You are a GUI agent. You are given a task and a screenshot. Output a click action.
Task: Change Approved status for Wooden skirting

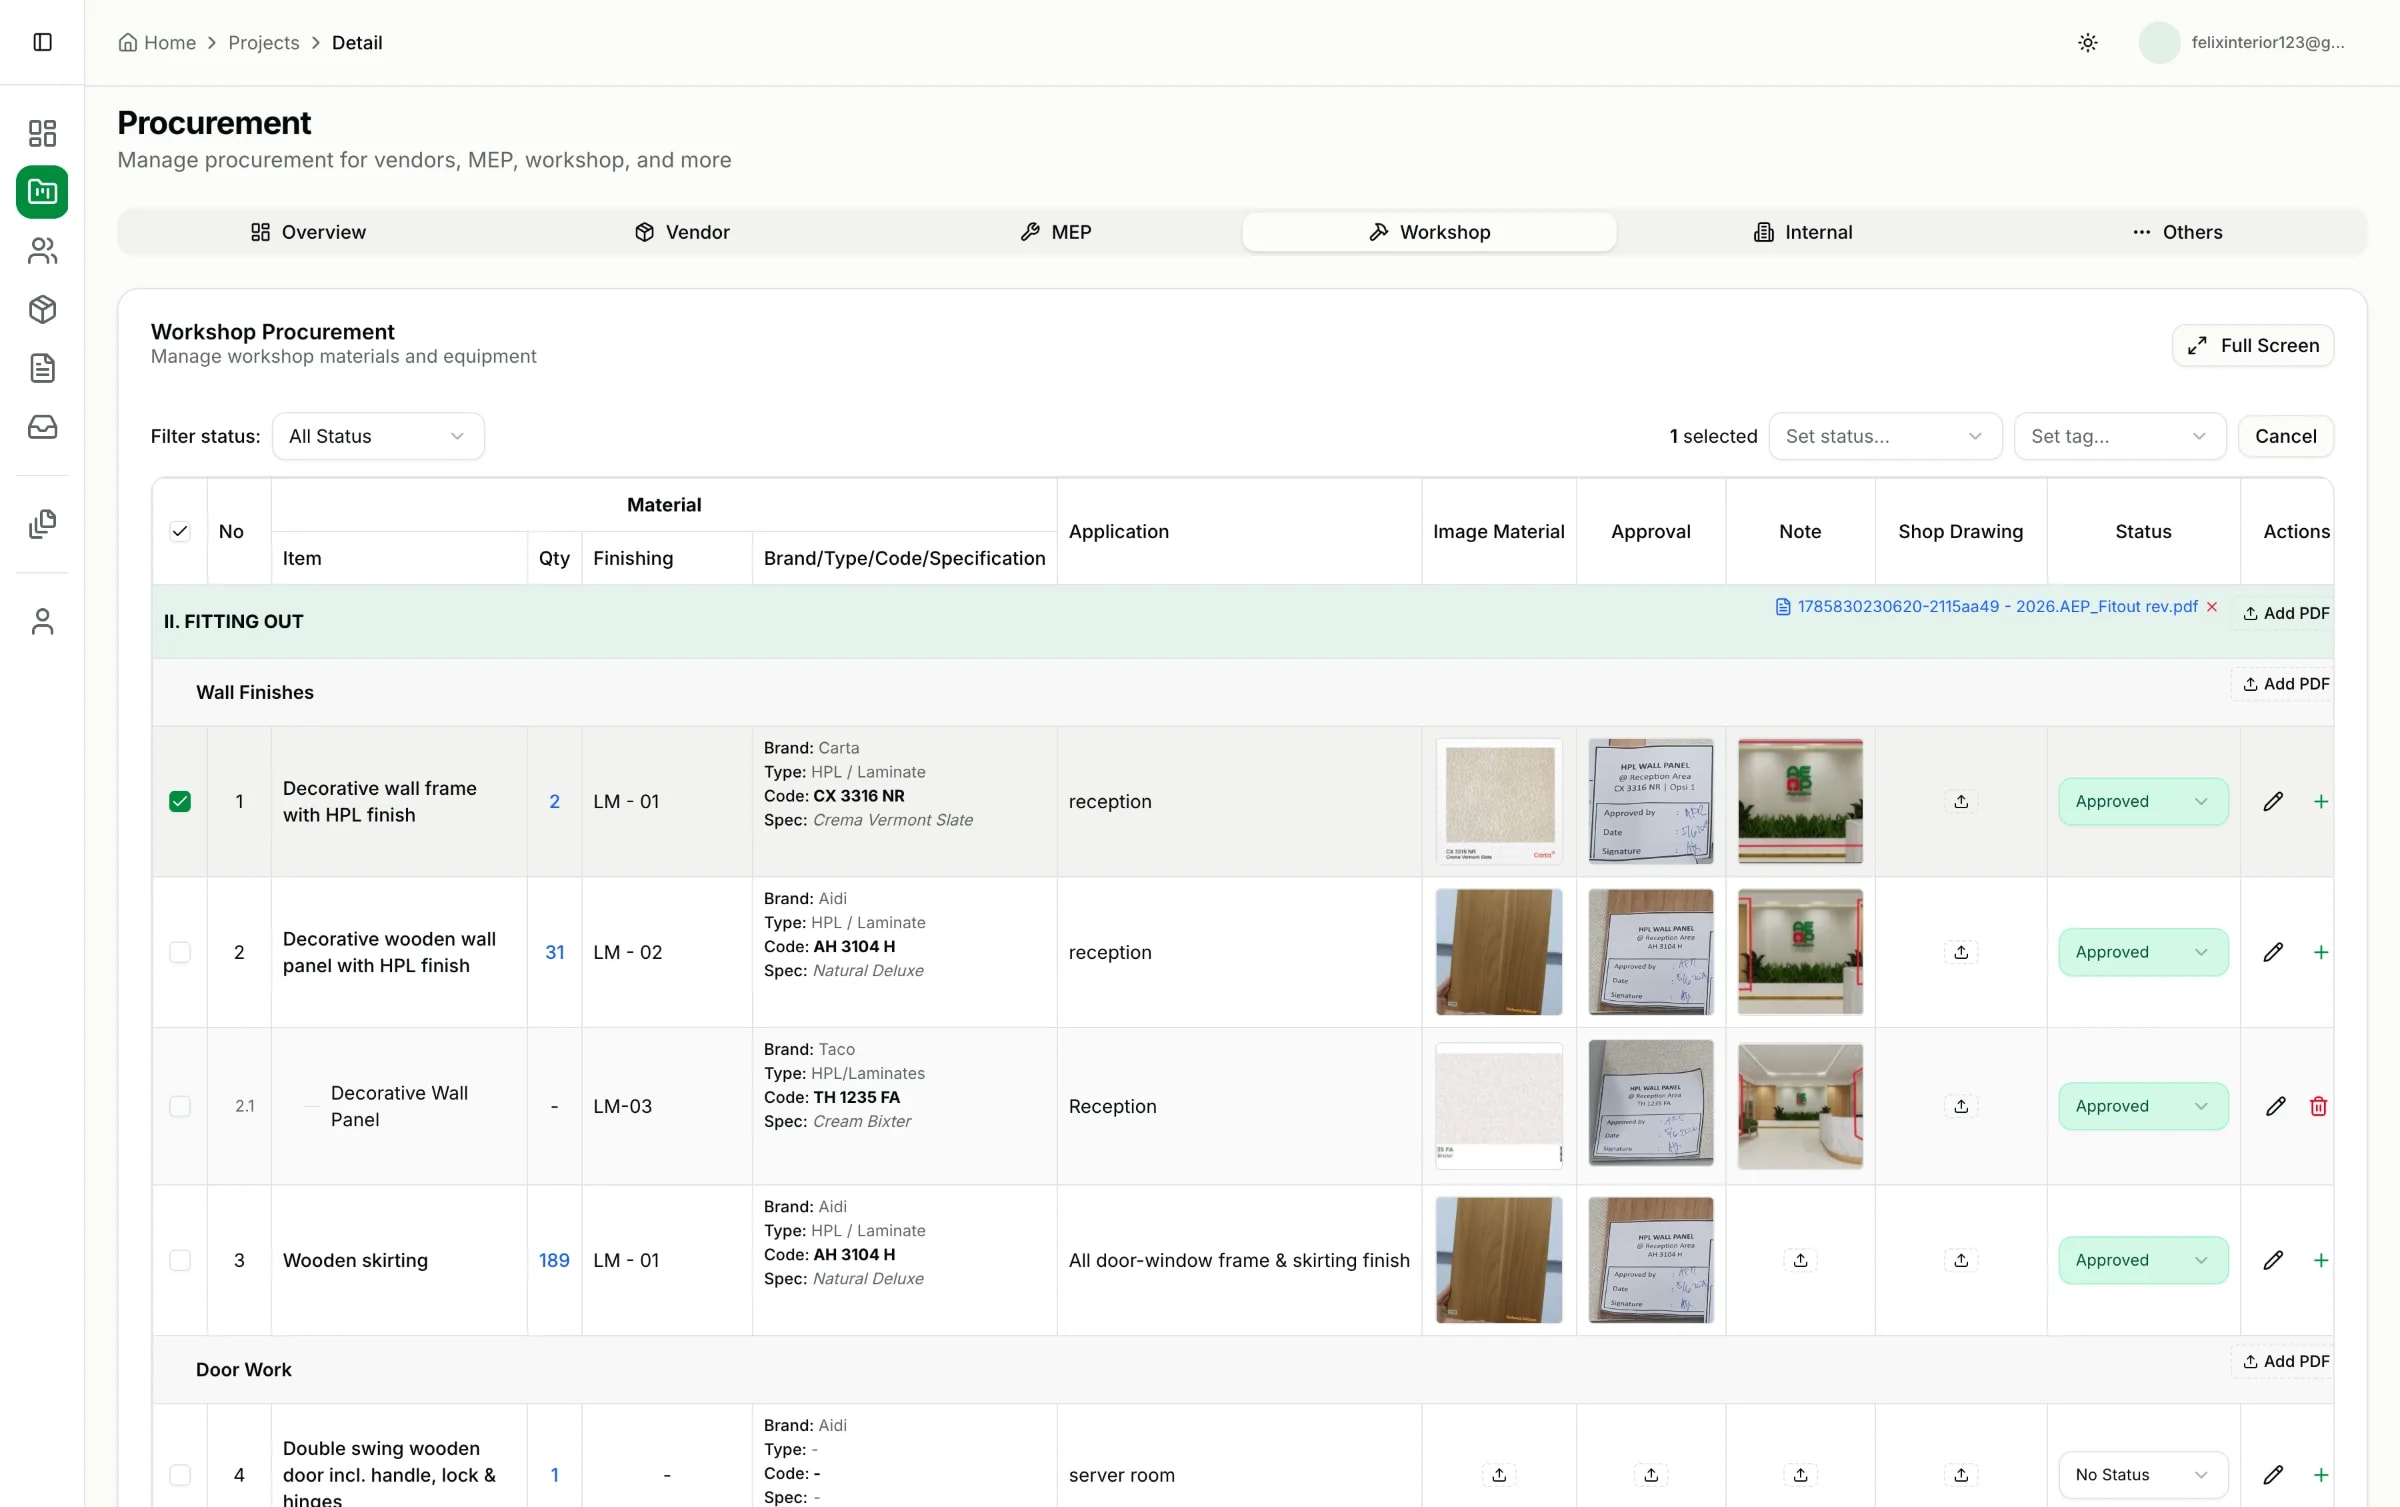click(x=2143, y=1260)
